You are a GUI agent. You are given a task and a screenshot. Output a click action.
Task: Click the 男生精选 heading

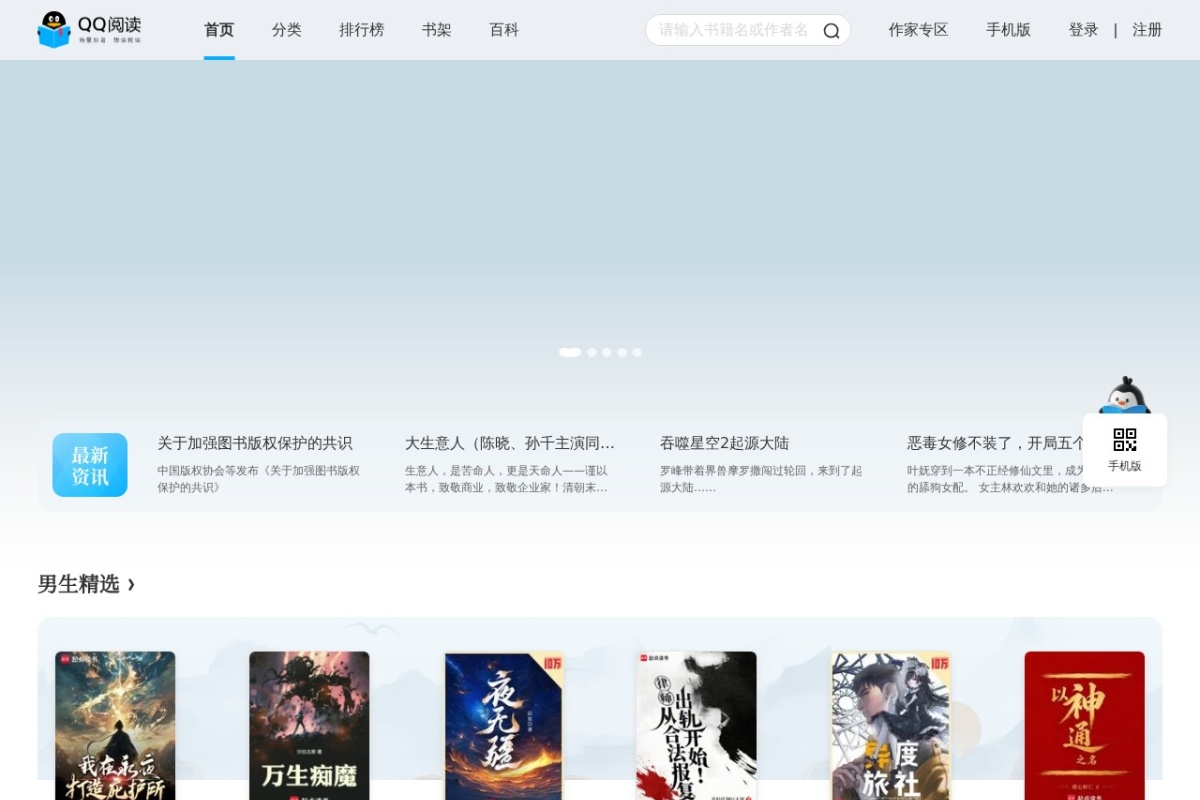pyautogui.click(x=78, y=584)
